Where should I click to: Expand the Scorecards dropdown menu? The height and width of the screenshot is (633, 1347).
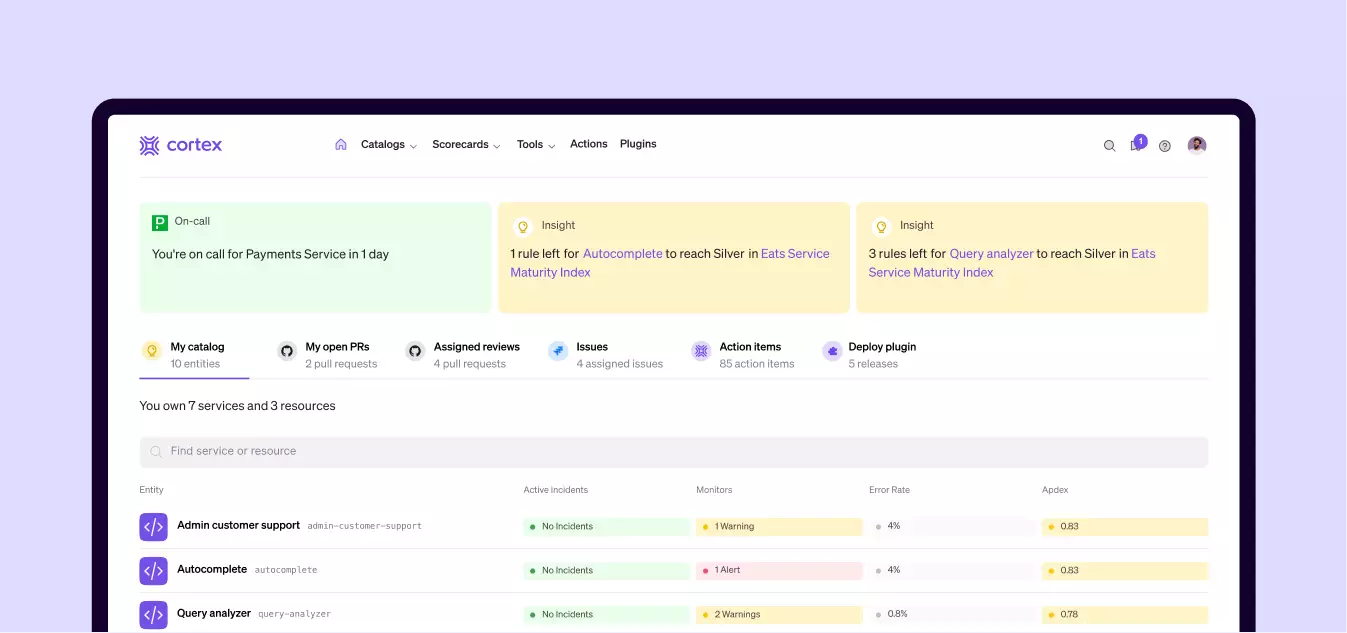[466, 144]
